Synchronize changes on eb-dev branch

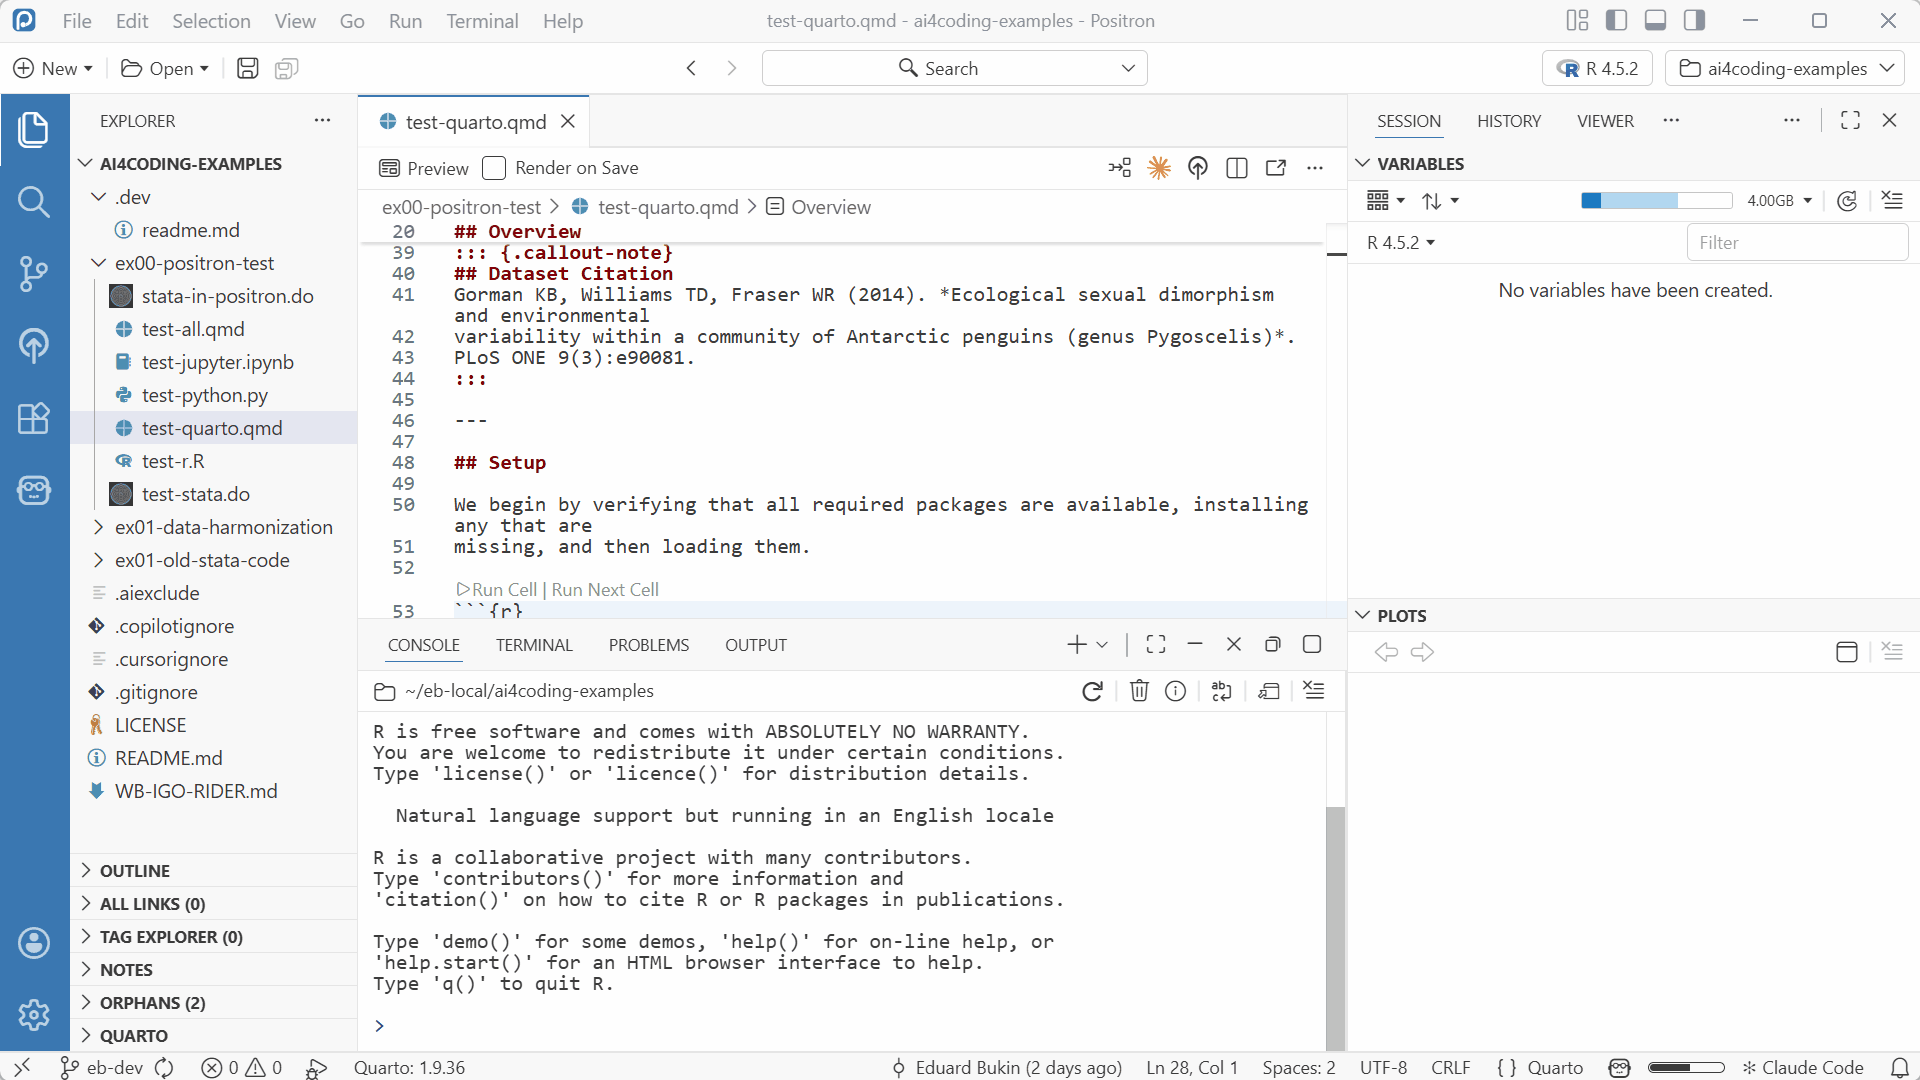(165, 1068)
